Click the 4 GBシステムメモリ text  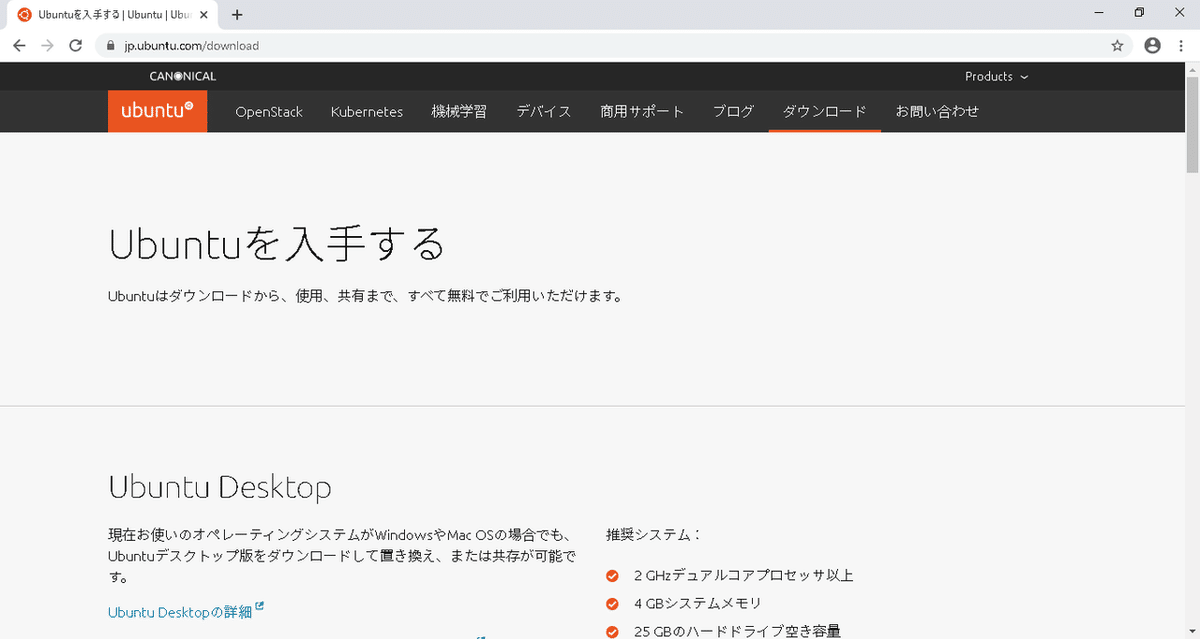698,603
